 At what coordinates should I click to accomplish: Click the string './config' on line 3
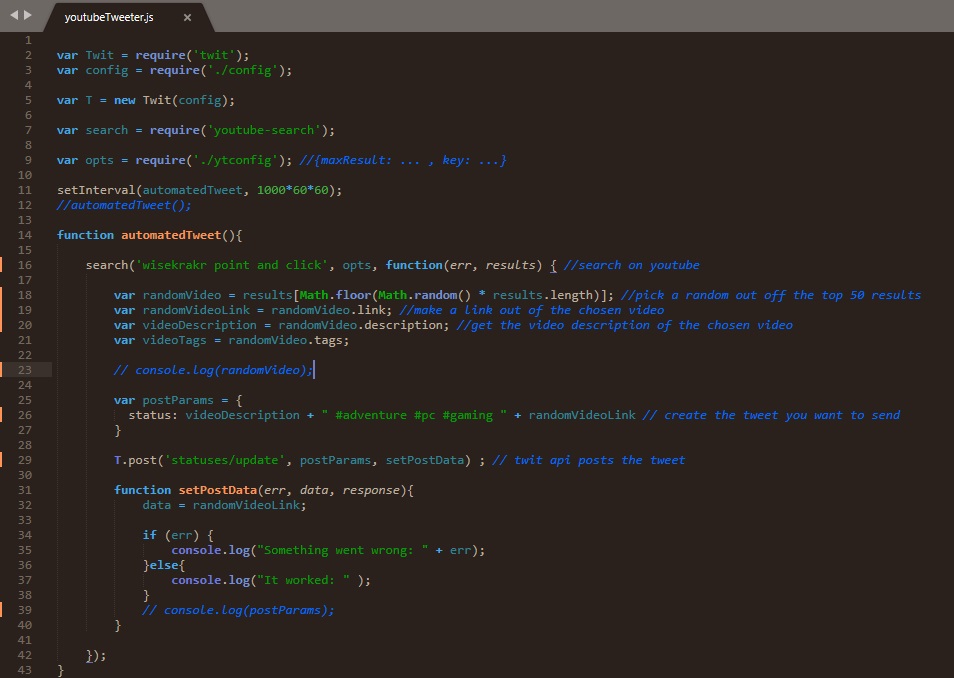[243, 70]
